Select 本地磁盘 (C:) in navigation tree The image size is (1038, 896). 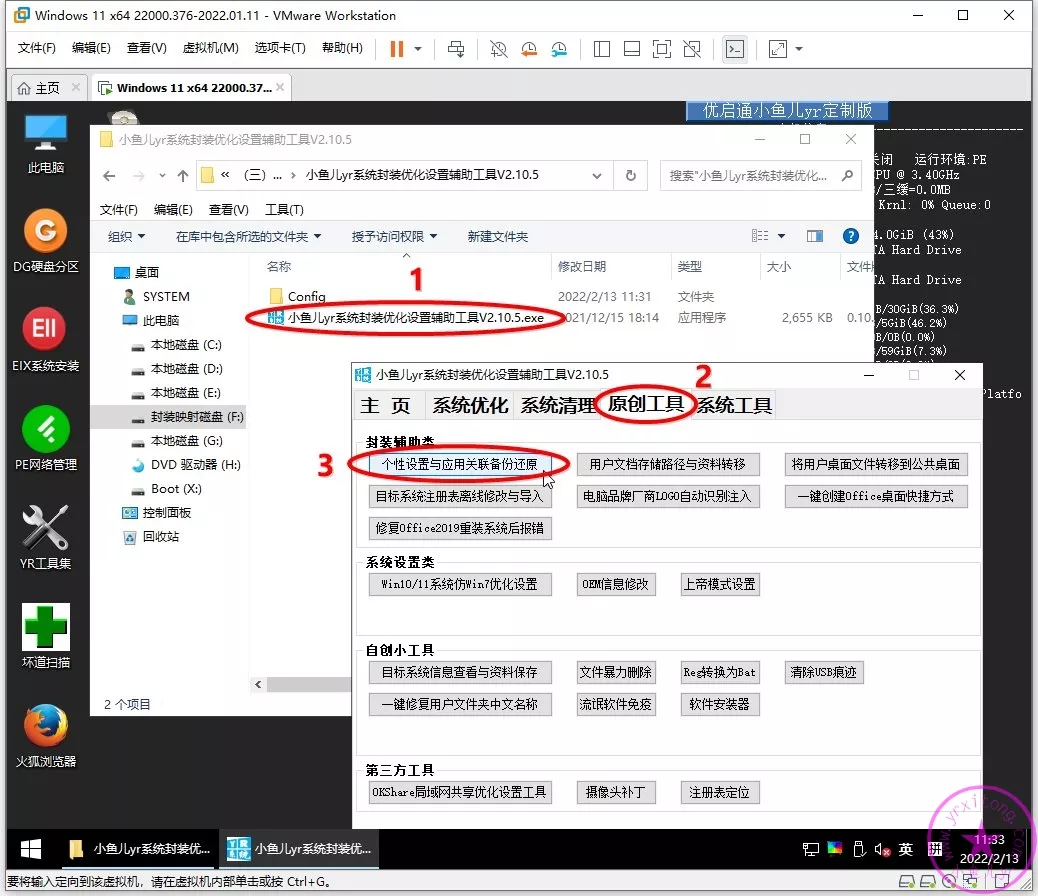click(185, 345)
